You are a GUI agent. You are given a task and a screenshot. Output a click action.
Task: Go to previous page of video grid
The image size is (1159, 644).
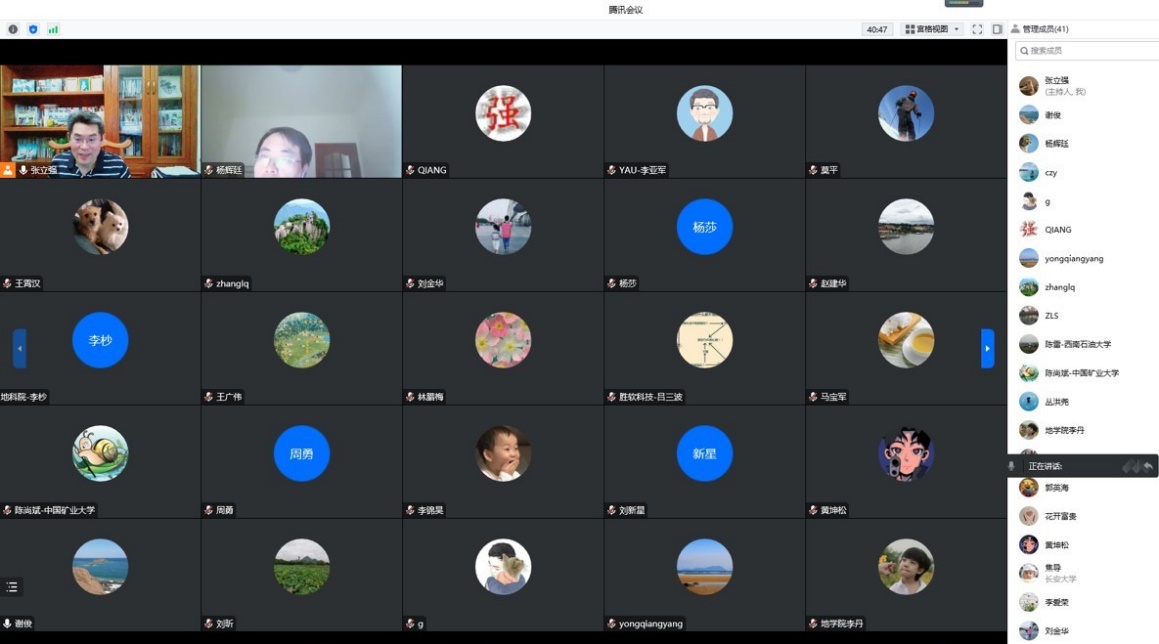(19, 348)
